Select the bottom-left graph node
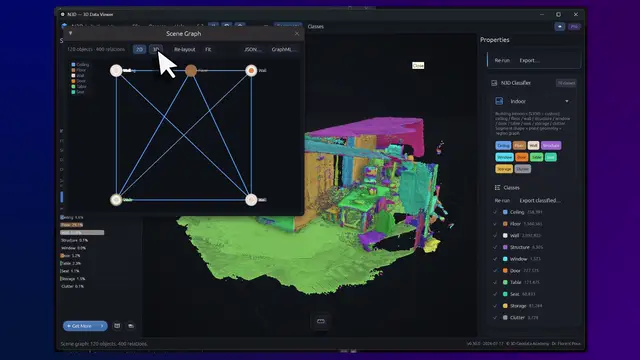This screenshot has height=360, width=640. tap(116, 200)
